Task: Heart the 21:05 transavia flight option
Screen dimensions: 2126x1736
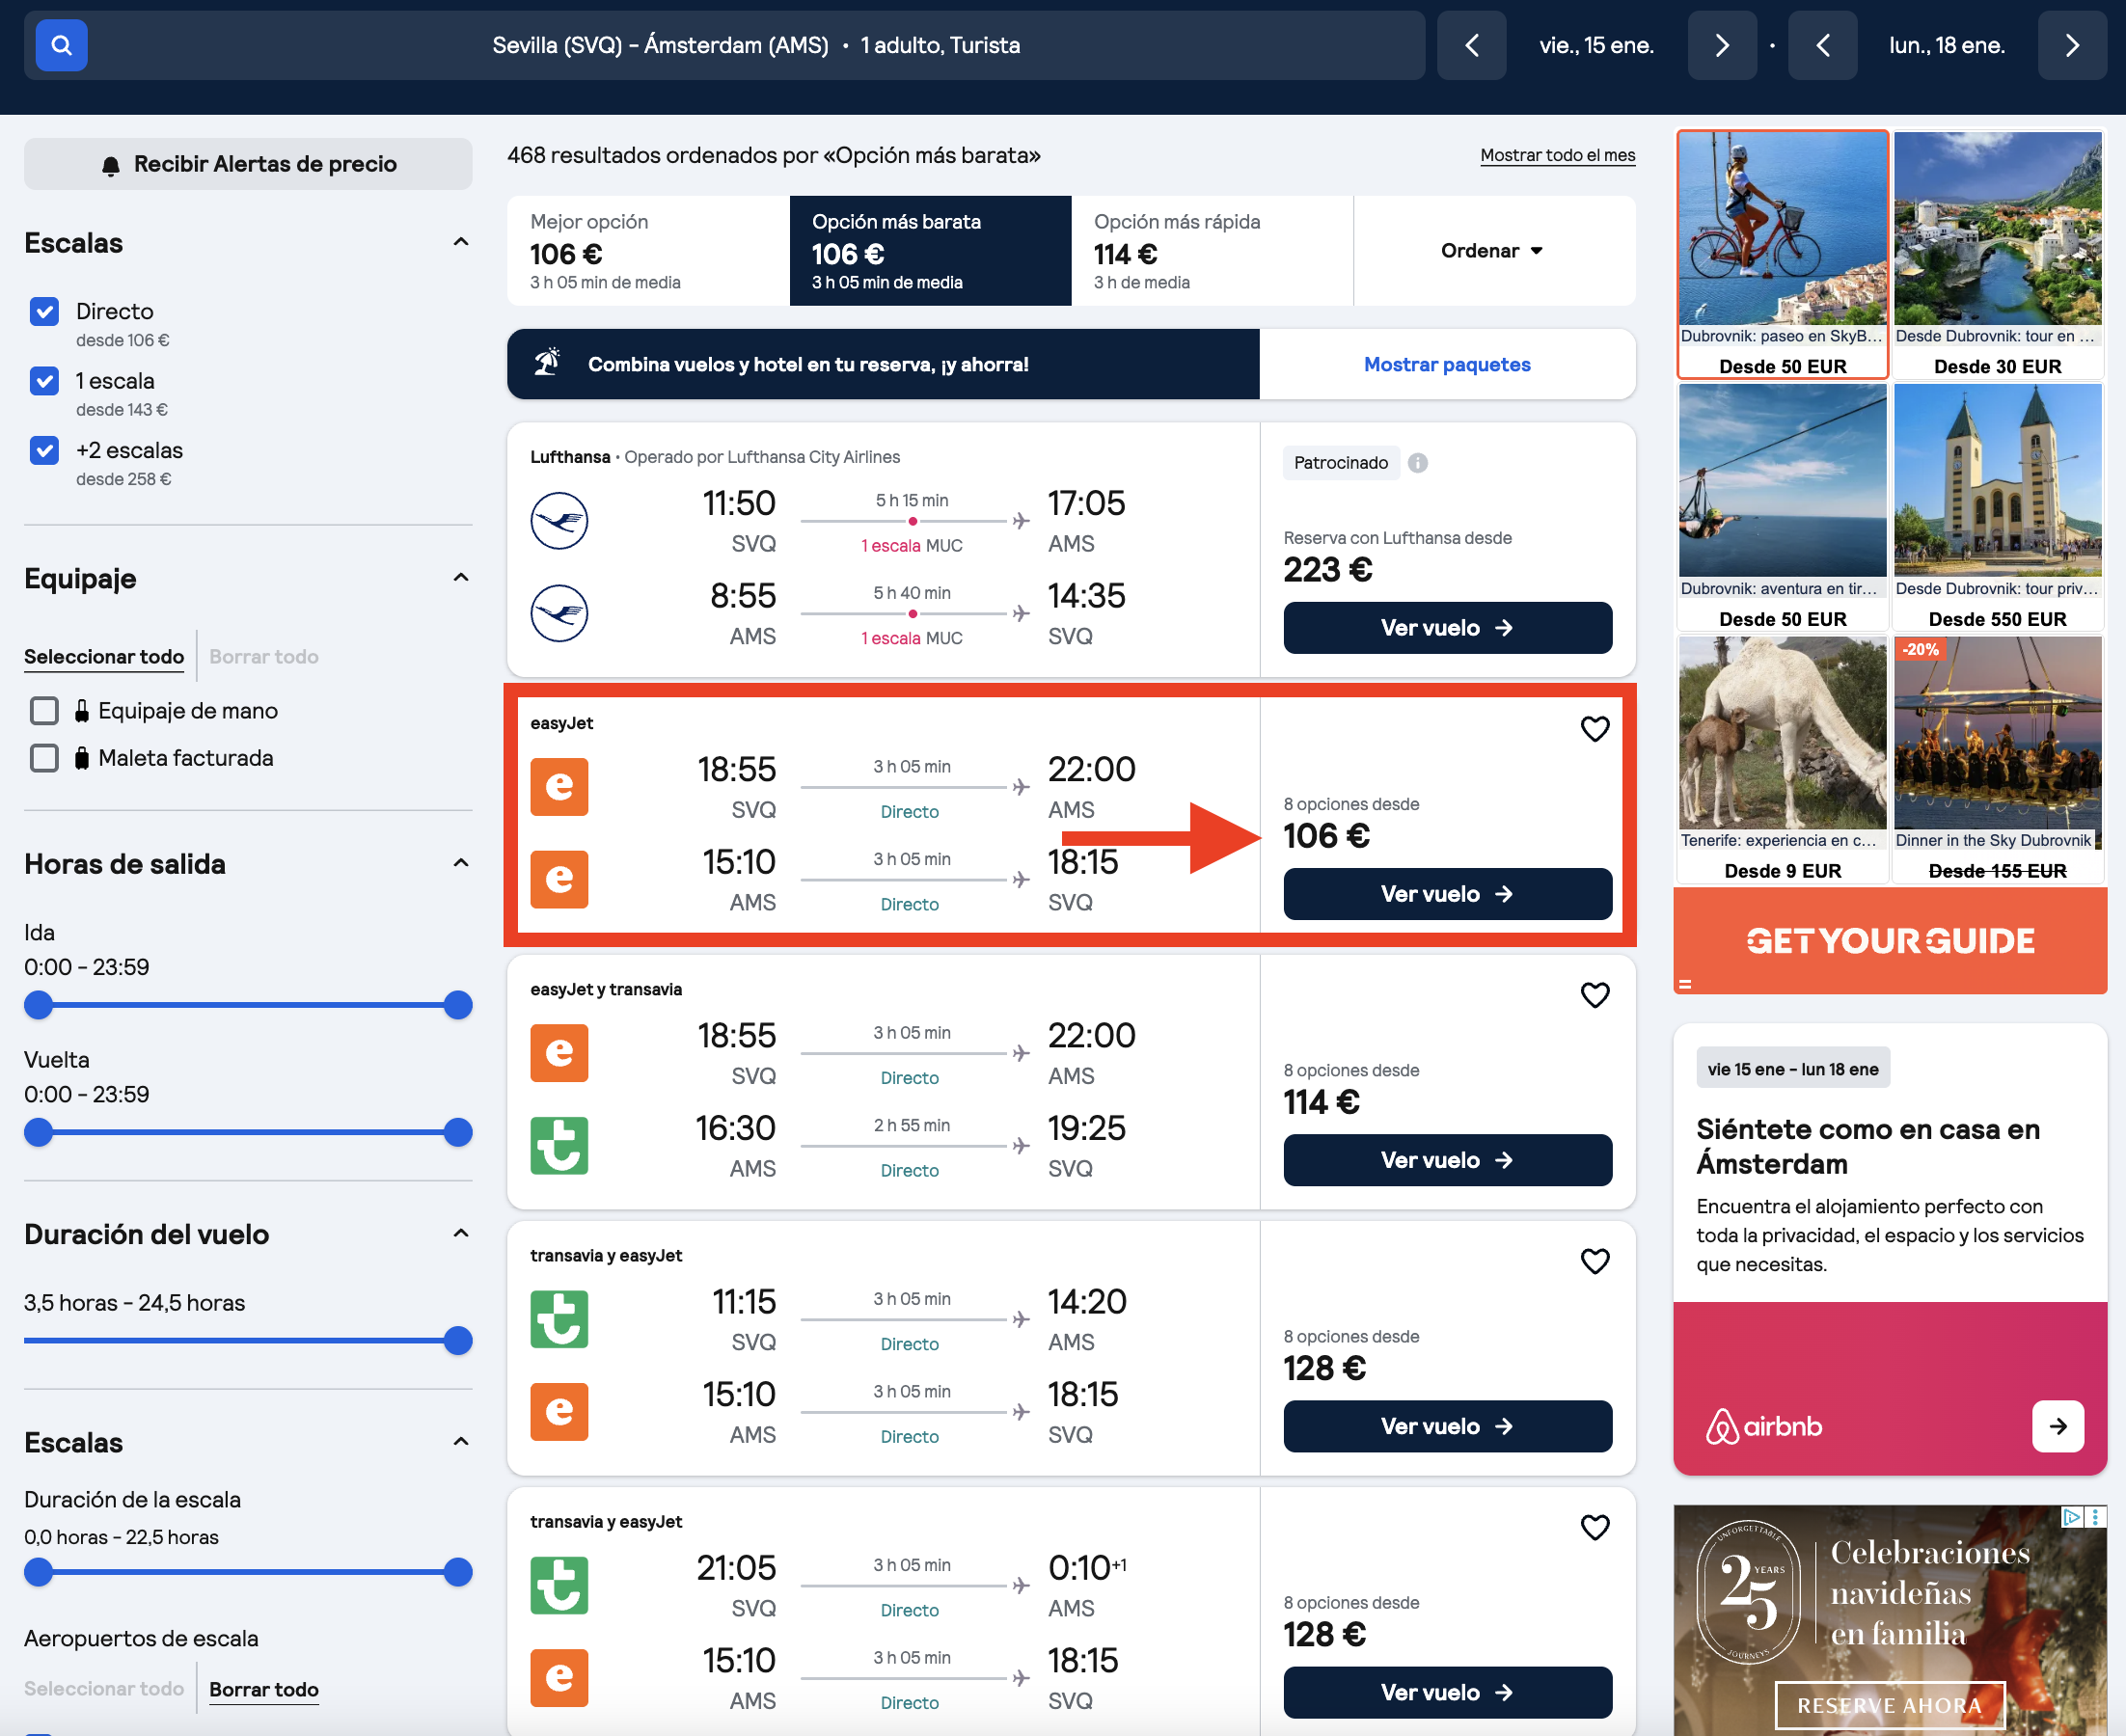Action: pyautogui.click(x=1594, y=1527)
